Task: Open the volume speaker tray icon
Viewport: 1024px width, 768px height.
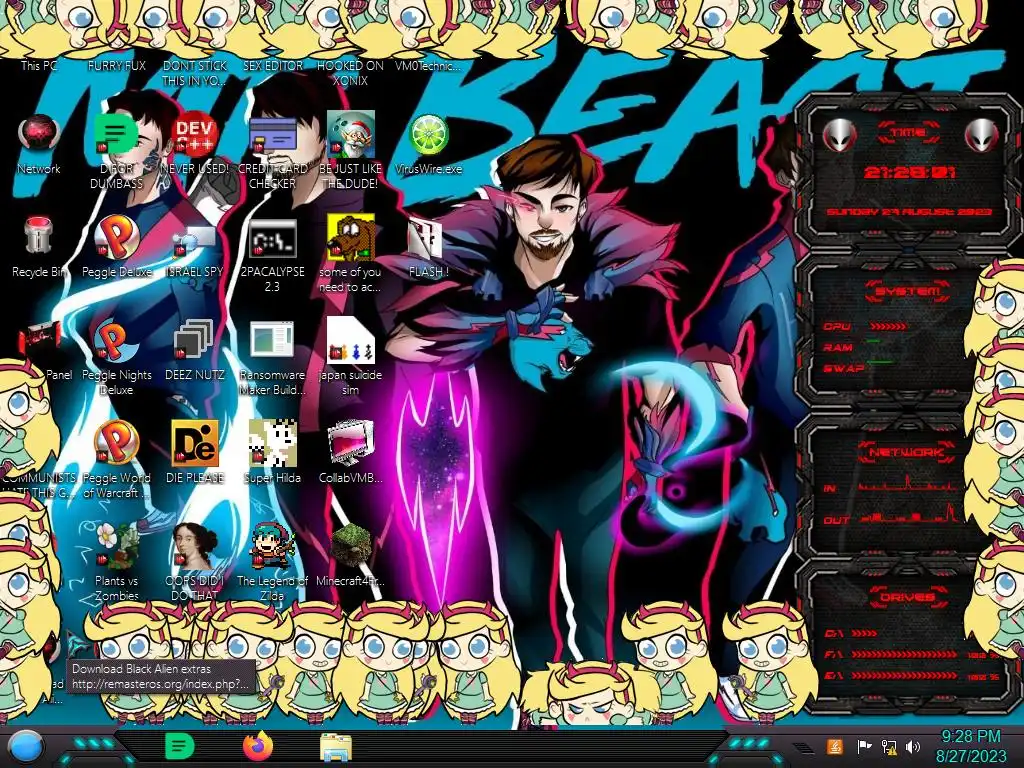Action: [x=913, y=746]
